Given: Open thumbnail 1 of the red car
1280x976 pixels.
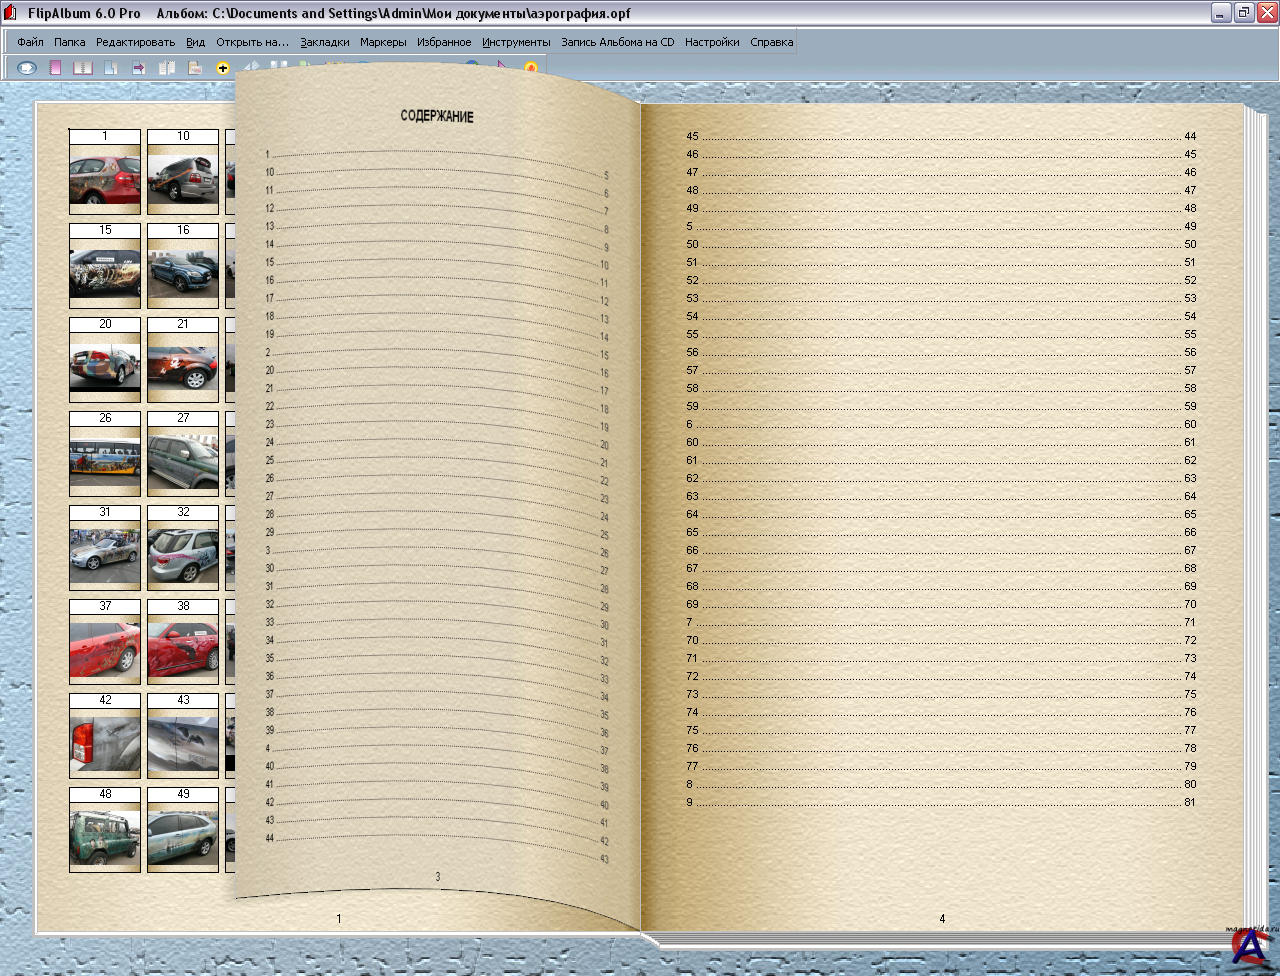Looking at the screenshot, I should coord(105,179).
